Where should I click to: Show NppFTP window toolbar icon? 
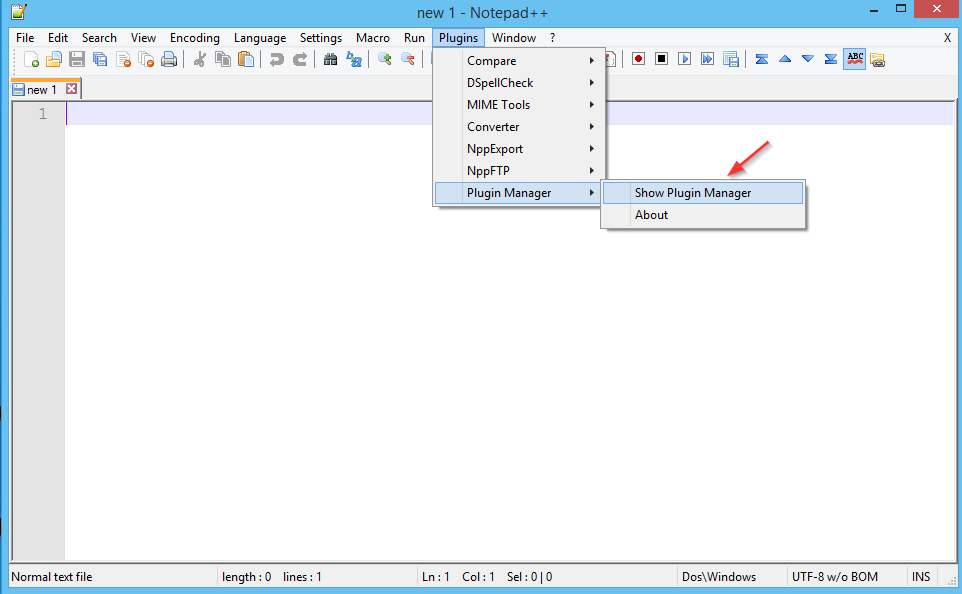pyautogui.click(x=878, y=60)
